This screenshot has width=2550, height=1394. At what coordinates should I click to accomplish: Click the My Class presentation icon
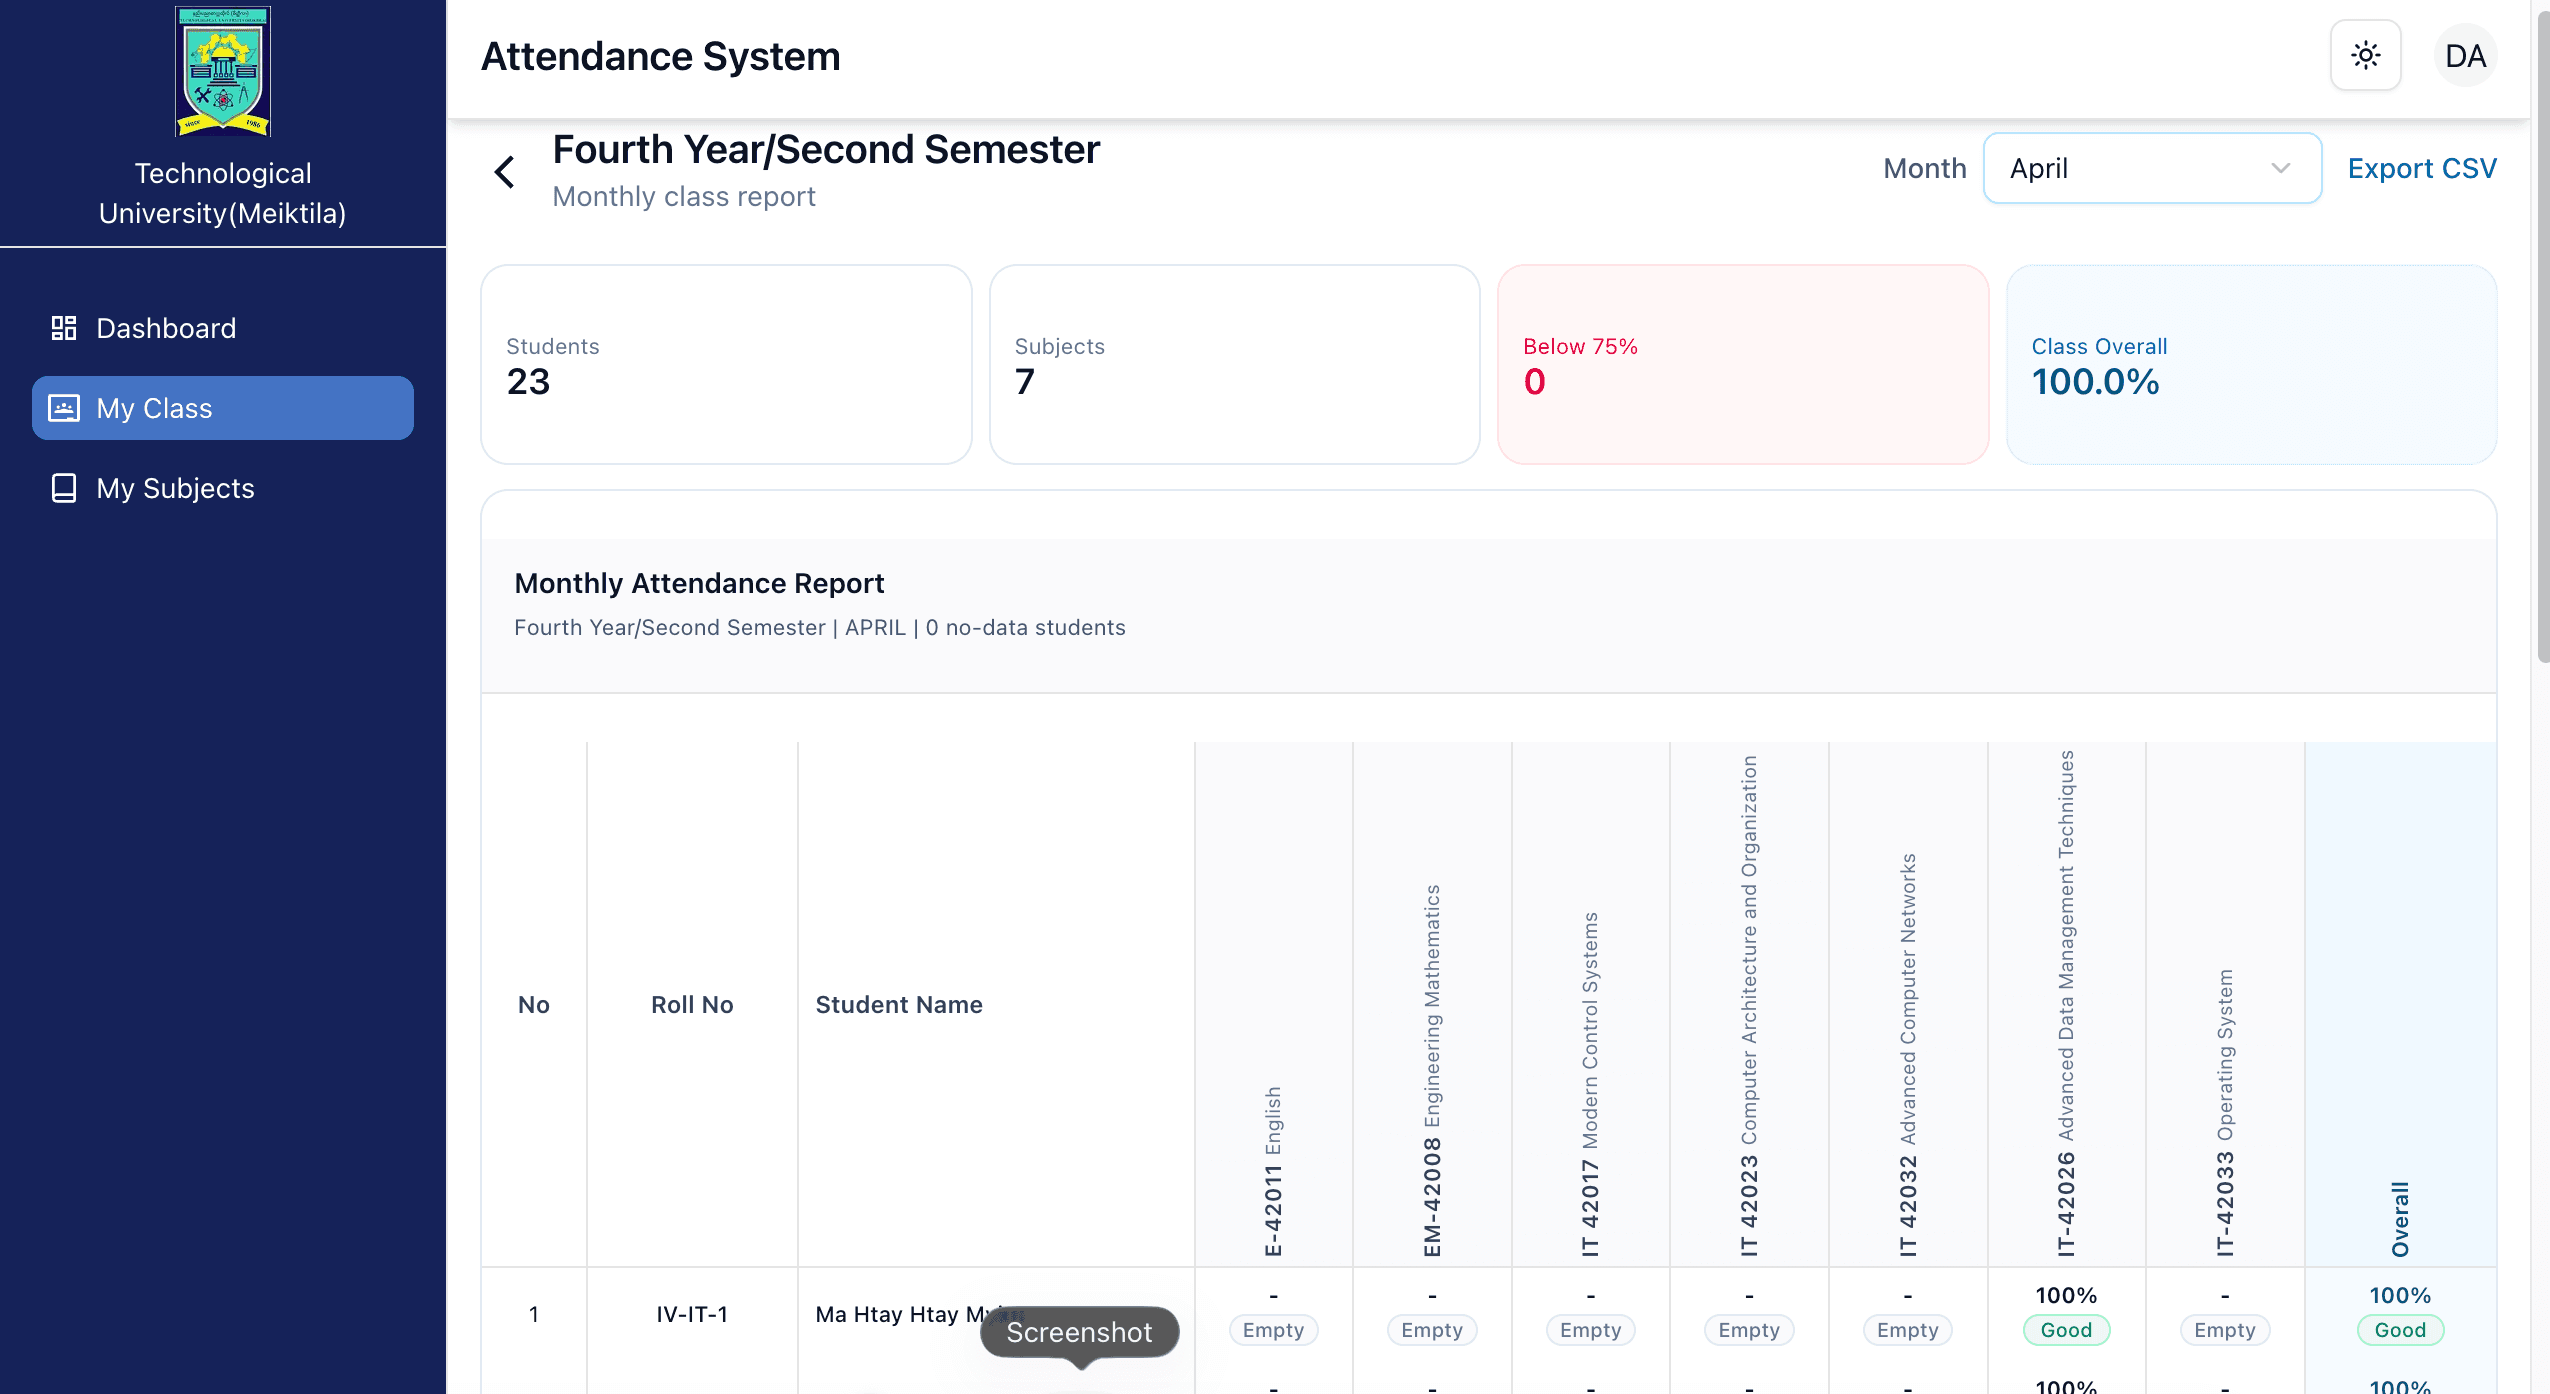click(x=64, y=408)
